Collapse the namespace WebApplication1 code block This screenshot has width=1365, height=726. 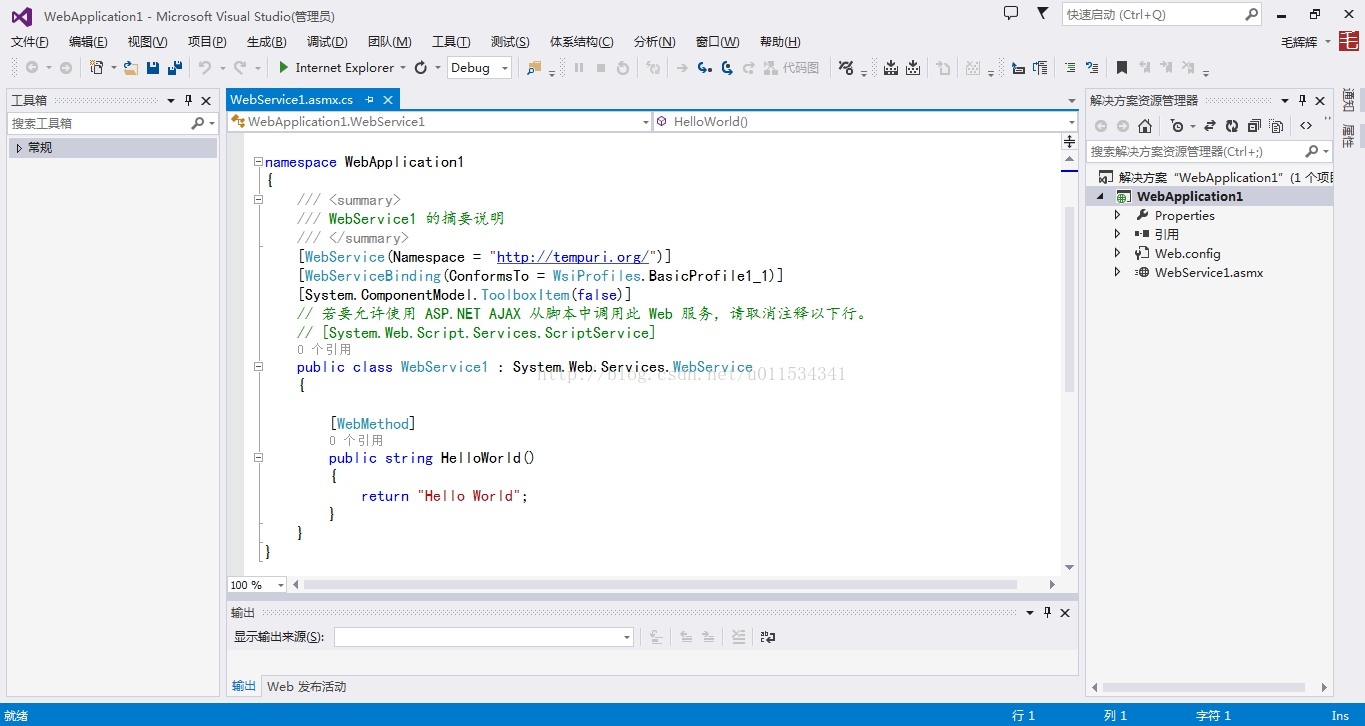click(258, 162)
